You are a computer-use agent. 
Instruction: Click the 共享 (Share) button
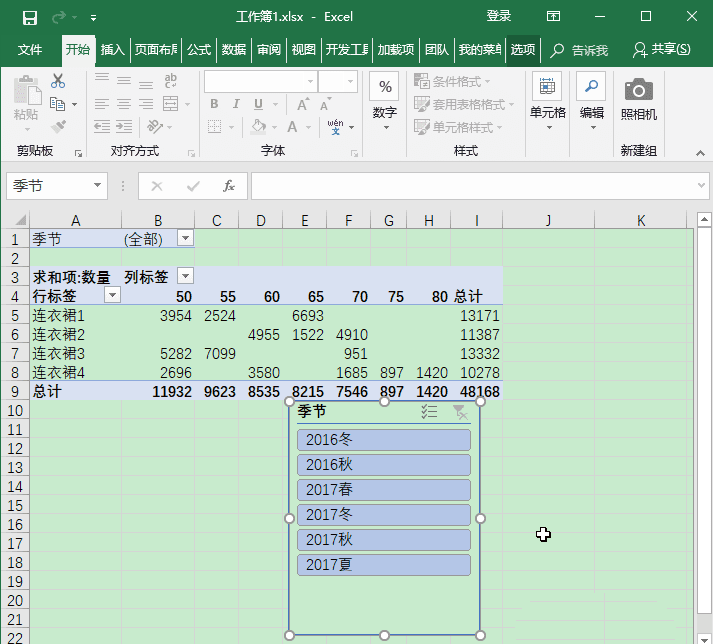[x=661, y=50]
